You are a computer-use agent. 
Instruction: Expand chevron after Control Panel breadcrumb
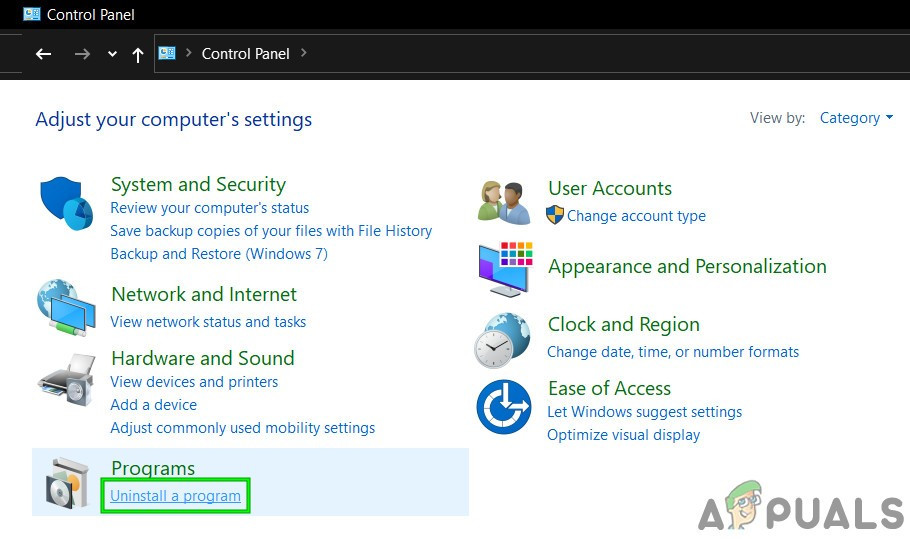[x=304, y=53]
